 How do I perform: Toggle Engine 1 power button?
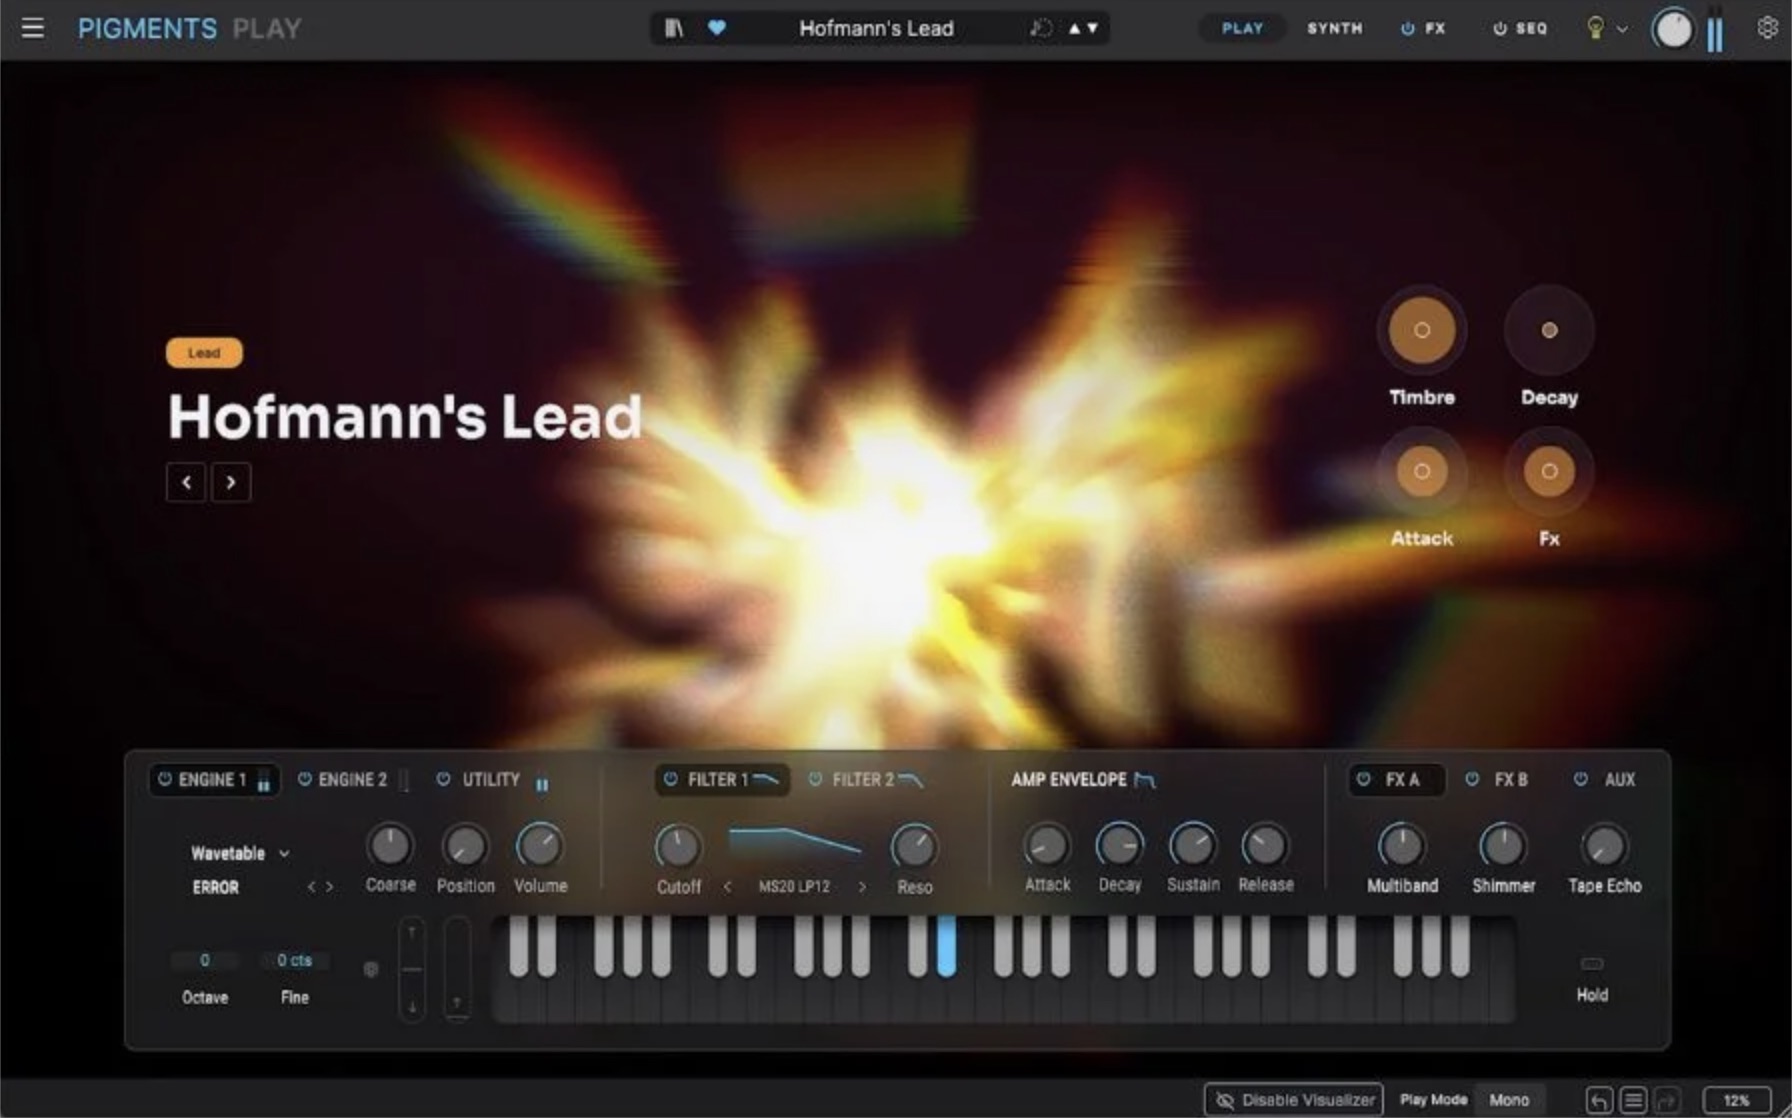(x=165, y=779)
